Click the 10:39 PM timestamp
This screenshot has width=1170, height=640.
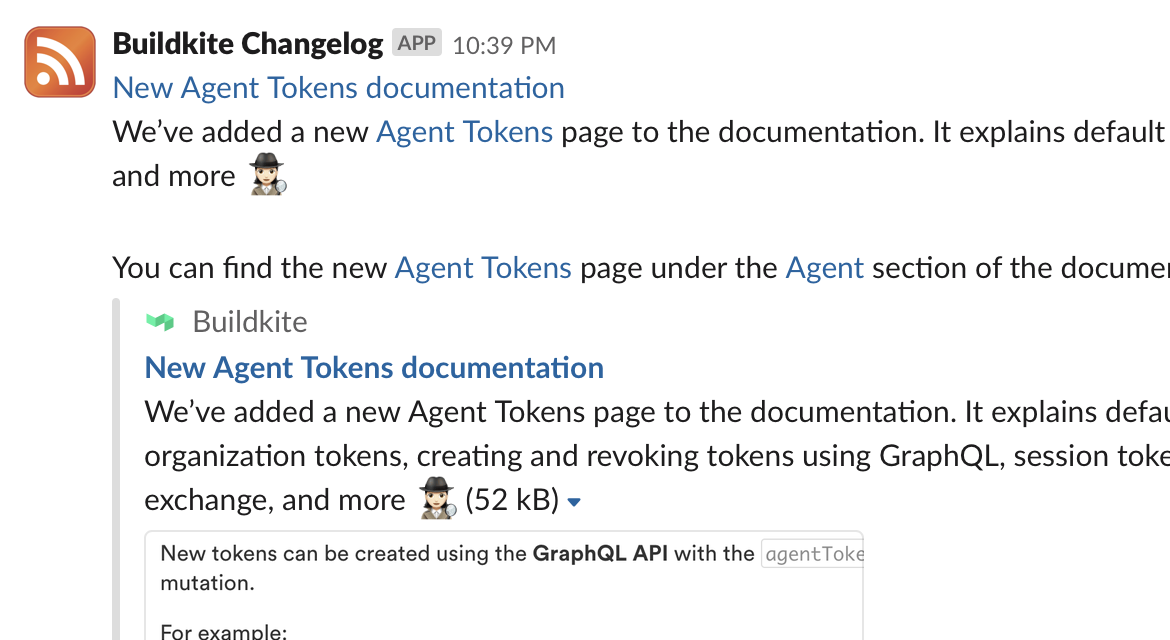coord(503,45)
